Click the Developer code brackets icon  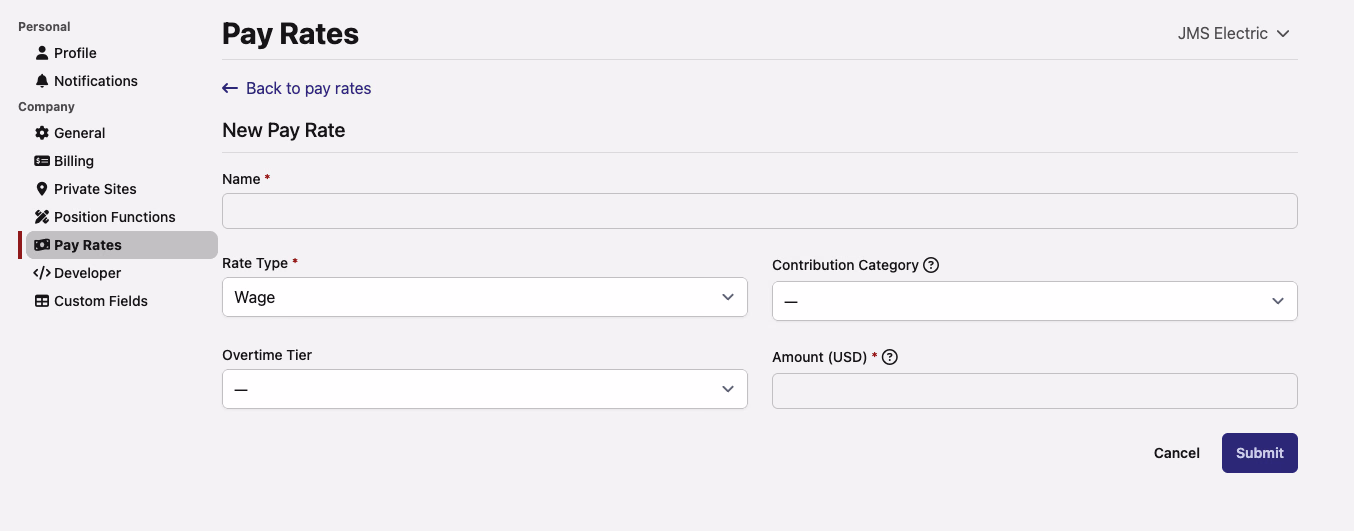click(42, 273)
